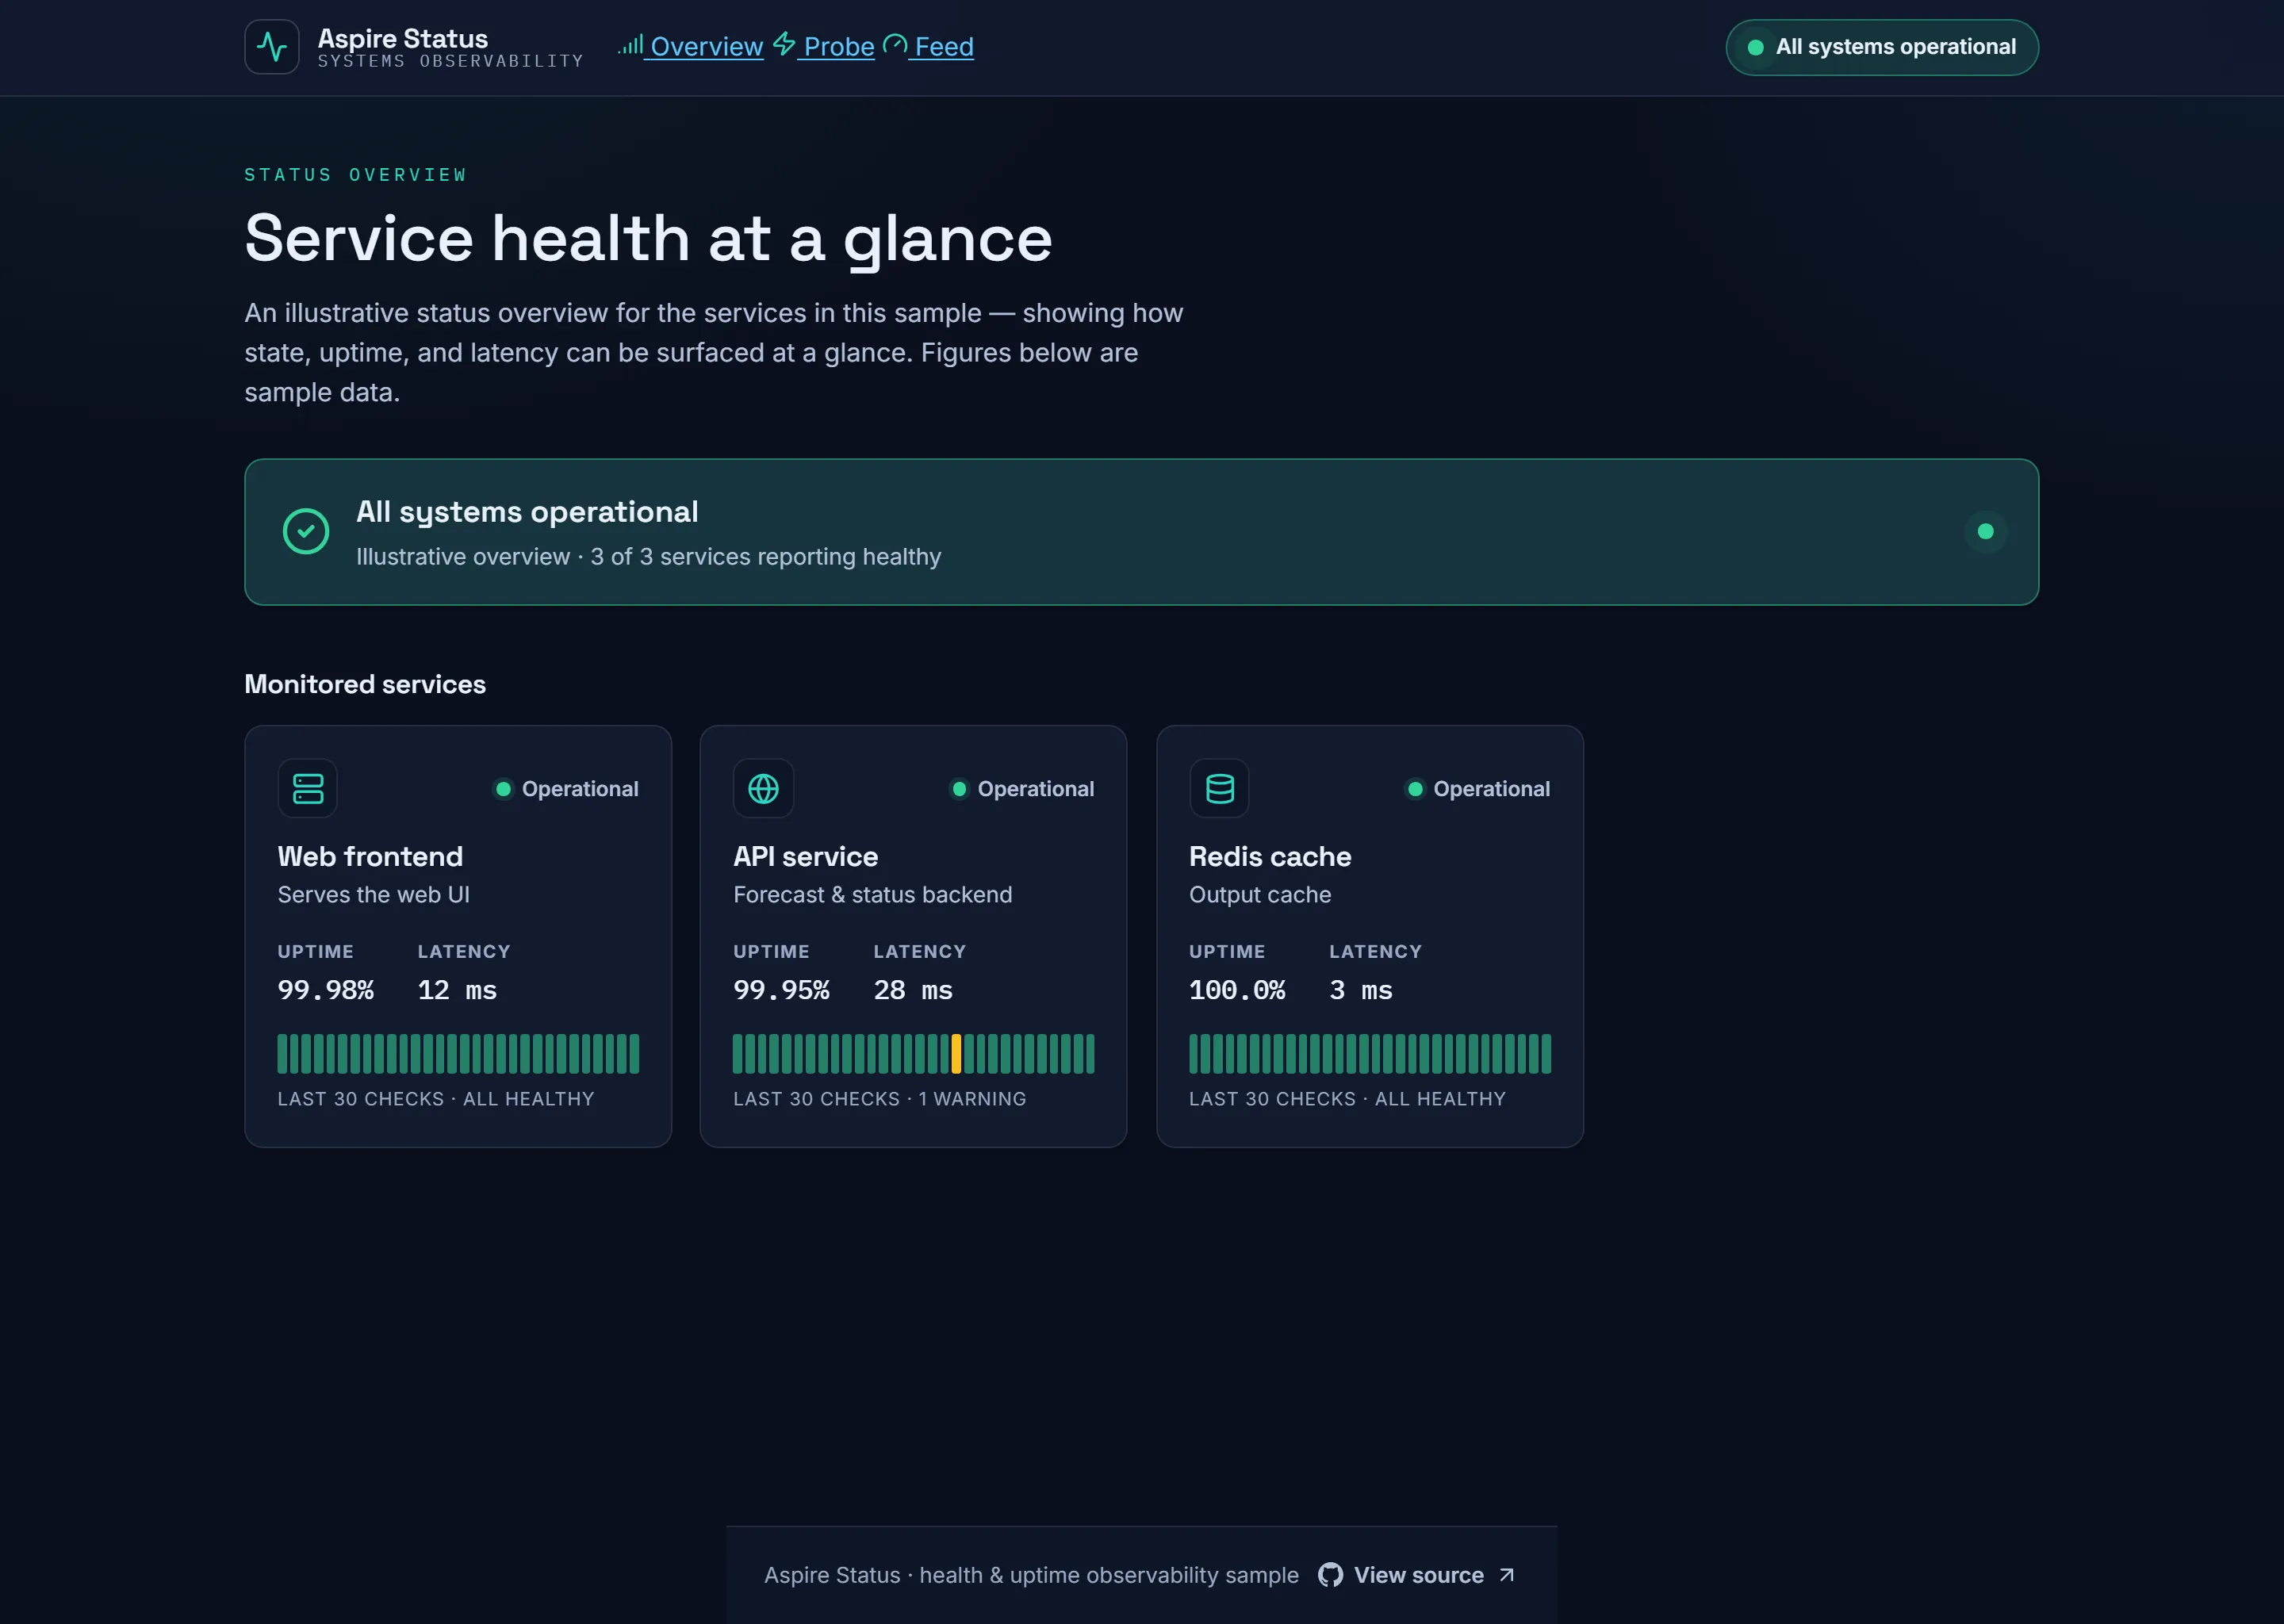Screen dimensions: 2284x1624
Task: Click the banner 'All systems operational' title
Action: 527,512
